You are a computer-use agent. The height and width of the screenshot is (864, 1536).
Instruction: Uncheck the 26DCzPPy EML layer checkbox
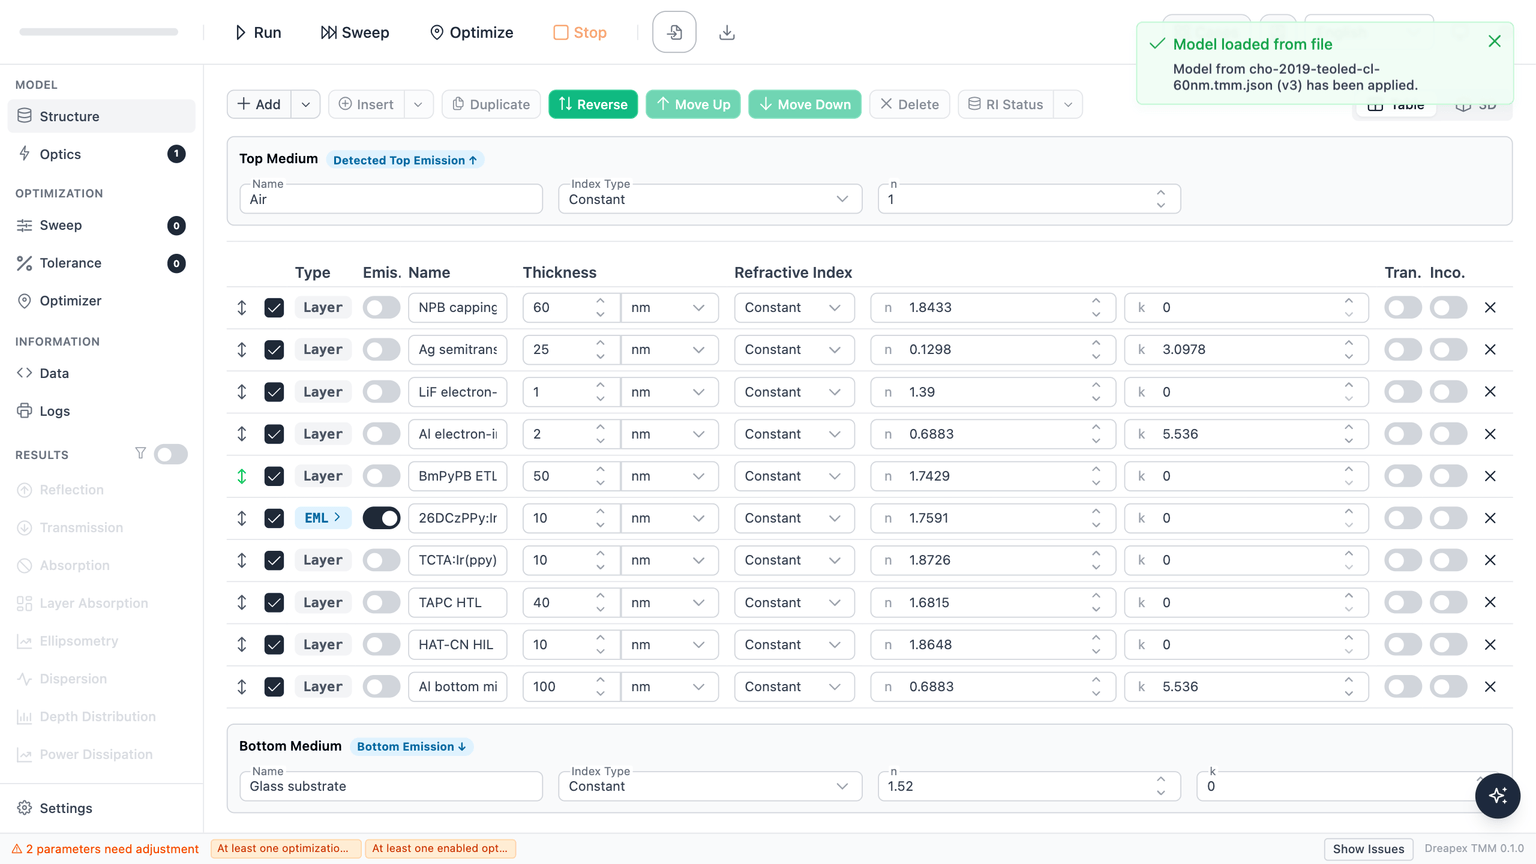pos(274,518)
